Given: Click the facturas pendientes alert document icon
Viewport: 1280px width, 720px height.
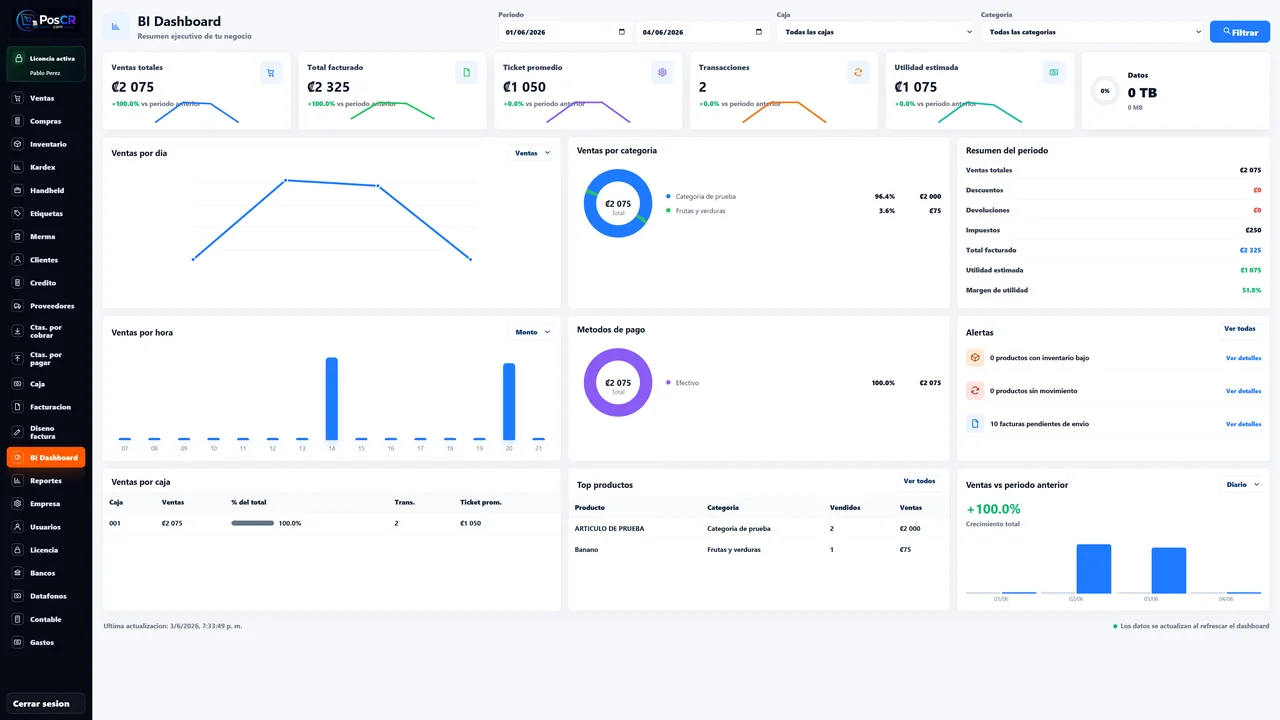Looking at the screenshot, I should [975, 423].
